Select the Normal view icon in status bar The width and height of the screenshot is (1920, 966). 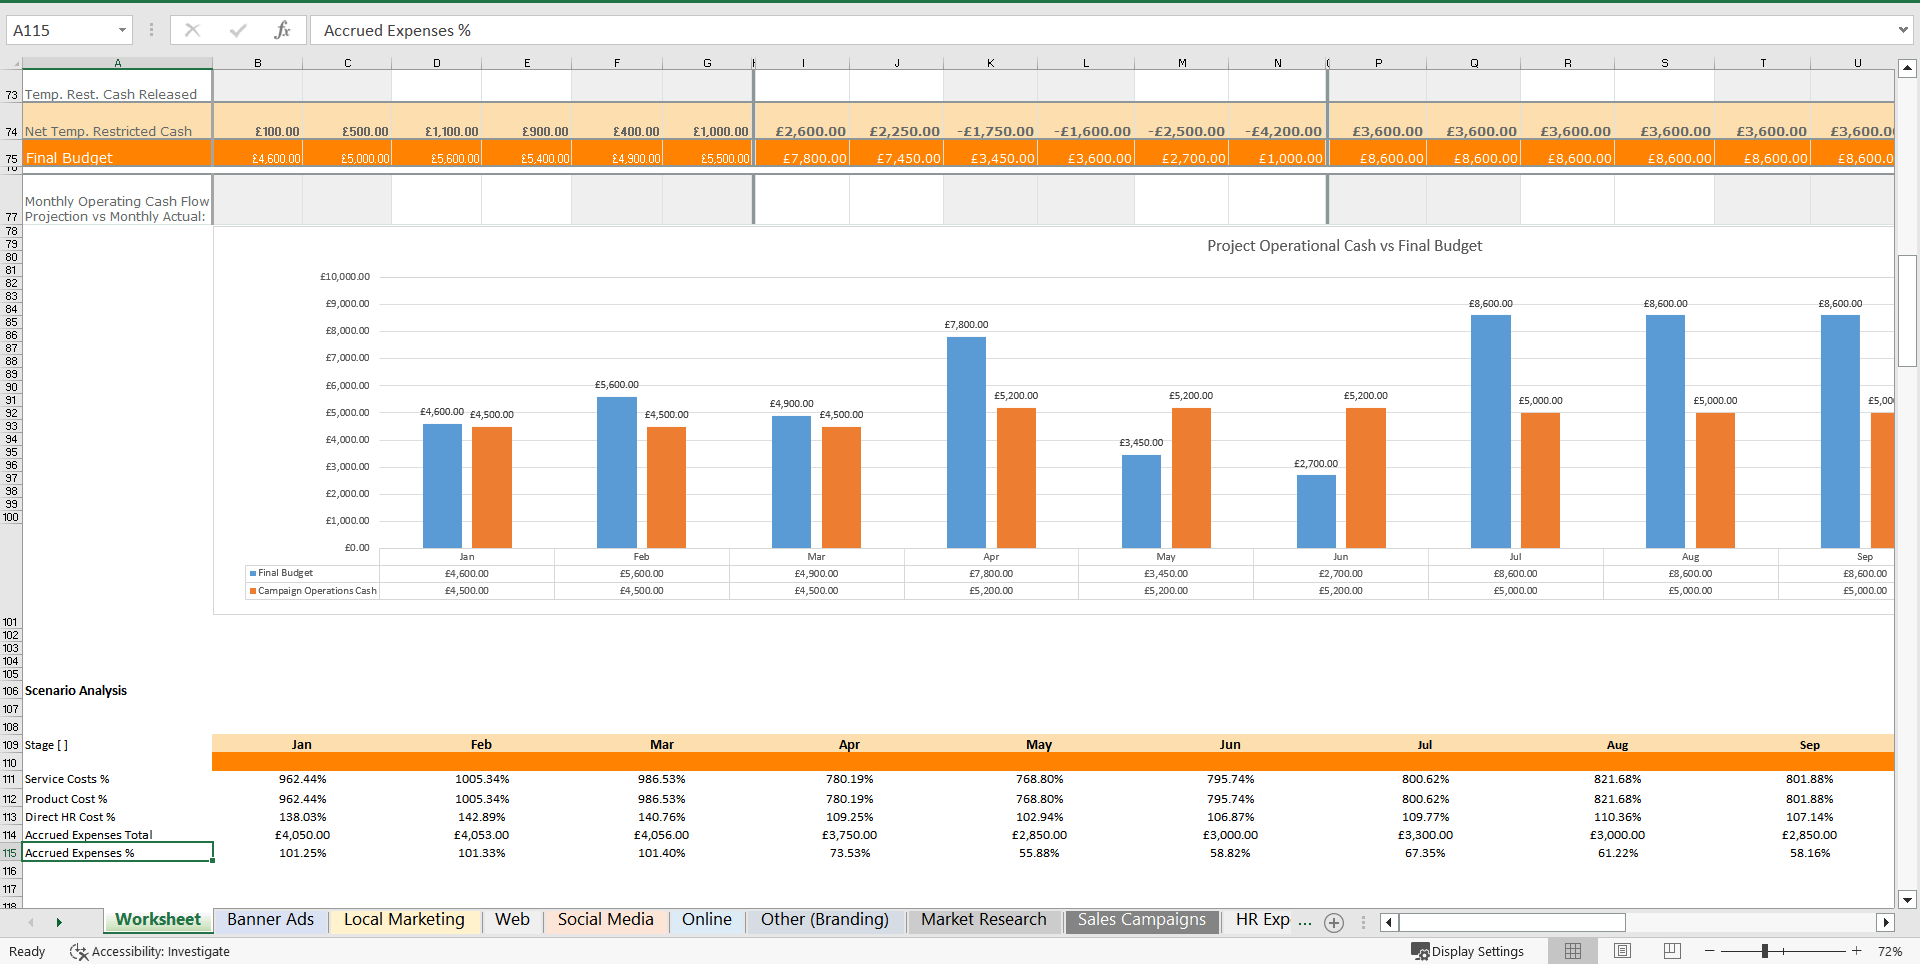tap(1572, 950)
